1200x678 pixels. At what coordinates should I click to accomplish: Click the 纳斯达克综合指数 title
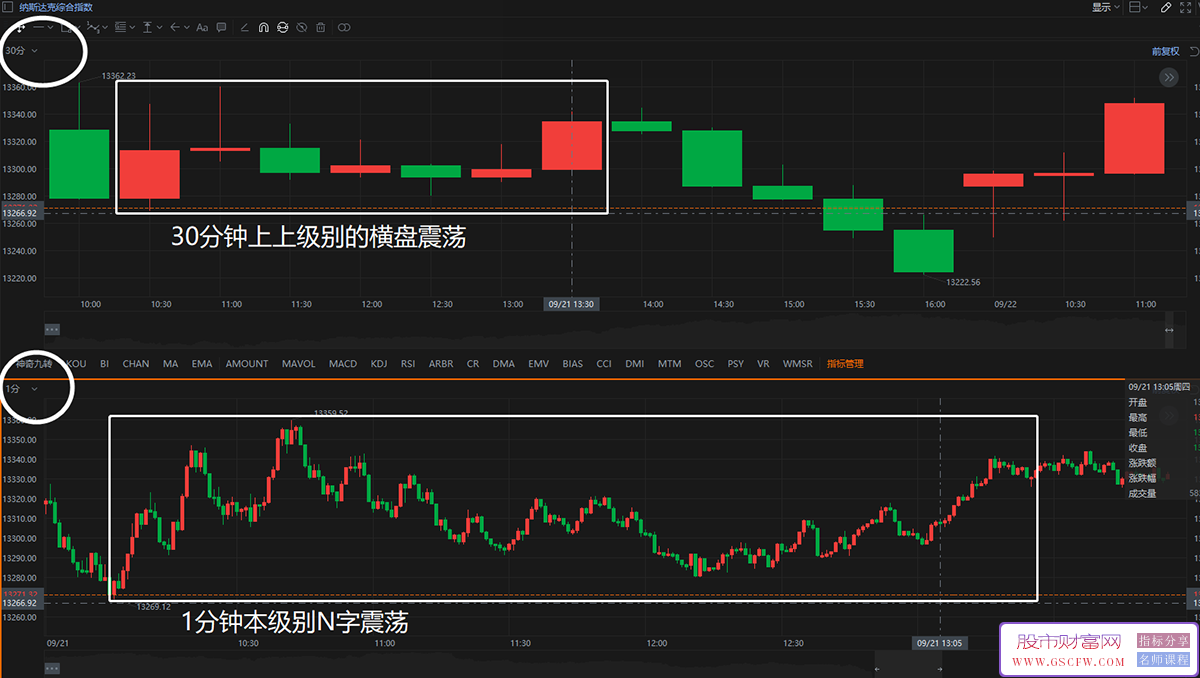pos(56,7)
